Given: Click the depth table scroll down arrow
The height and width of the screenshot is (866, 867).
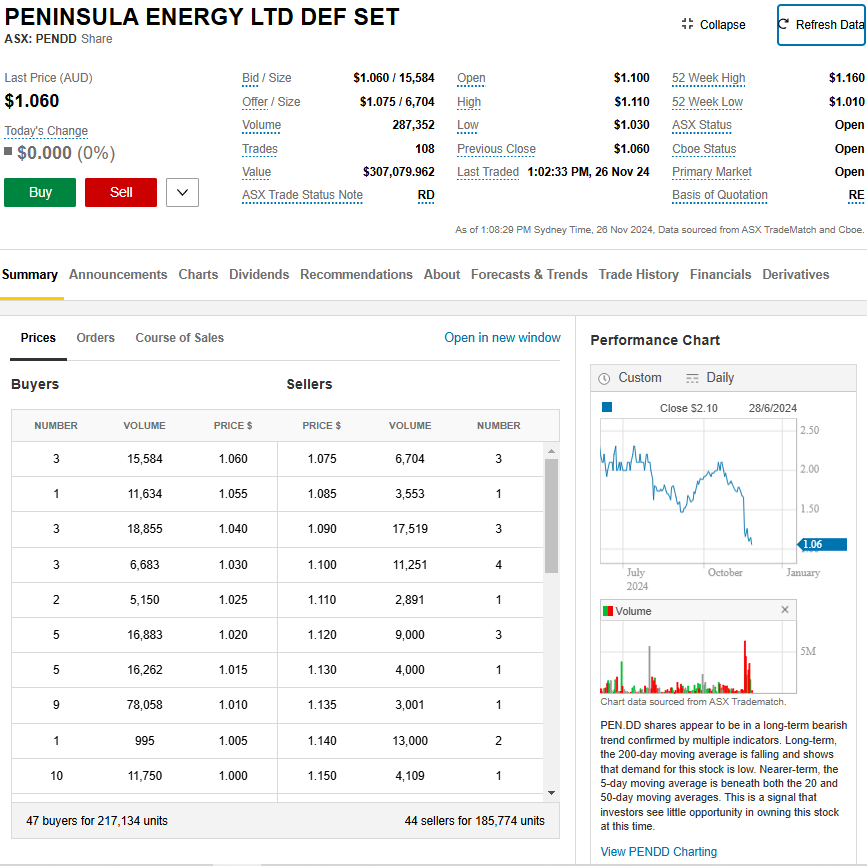Looking at the screenshot, I should coord(551,793).
